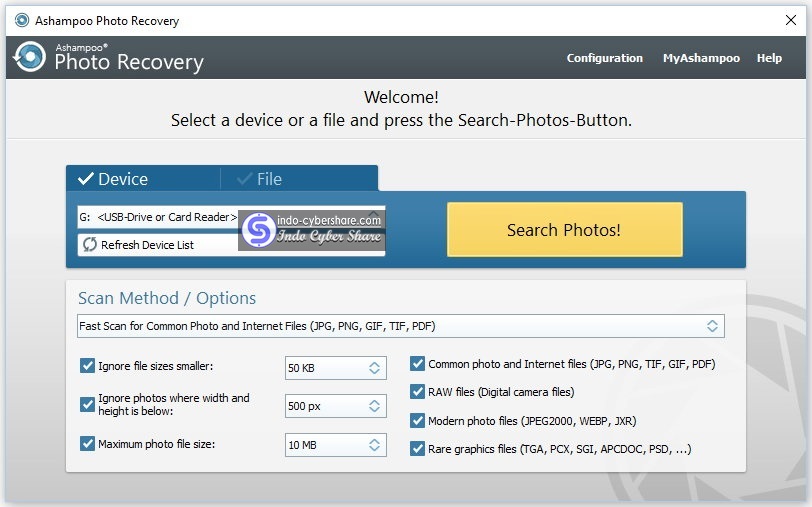Click the 'Ignore file sizes smaller:' label
The width and height of the screenshot is (812, 507).
[x=155, y=366]
